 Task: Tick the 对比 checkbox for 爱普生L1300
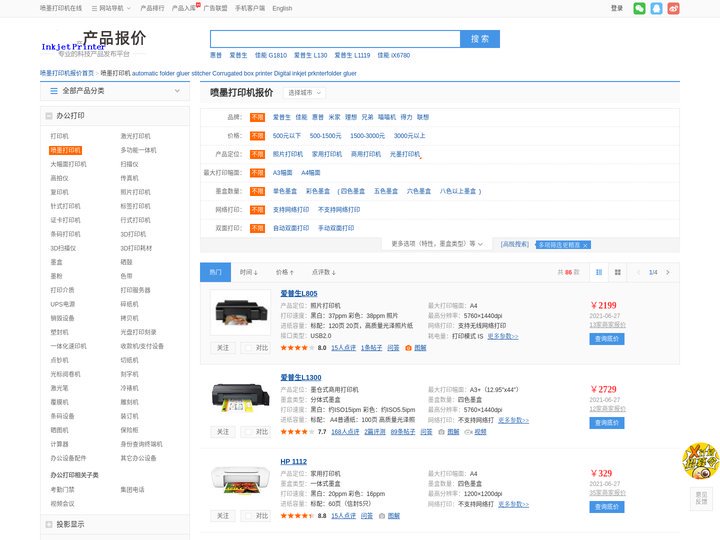pyautogui.click(x=248, y=432)
